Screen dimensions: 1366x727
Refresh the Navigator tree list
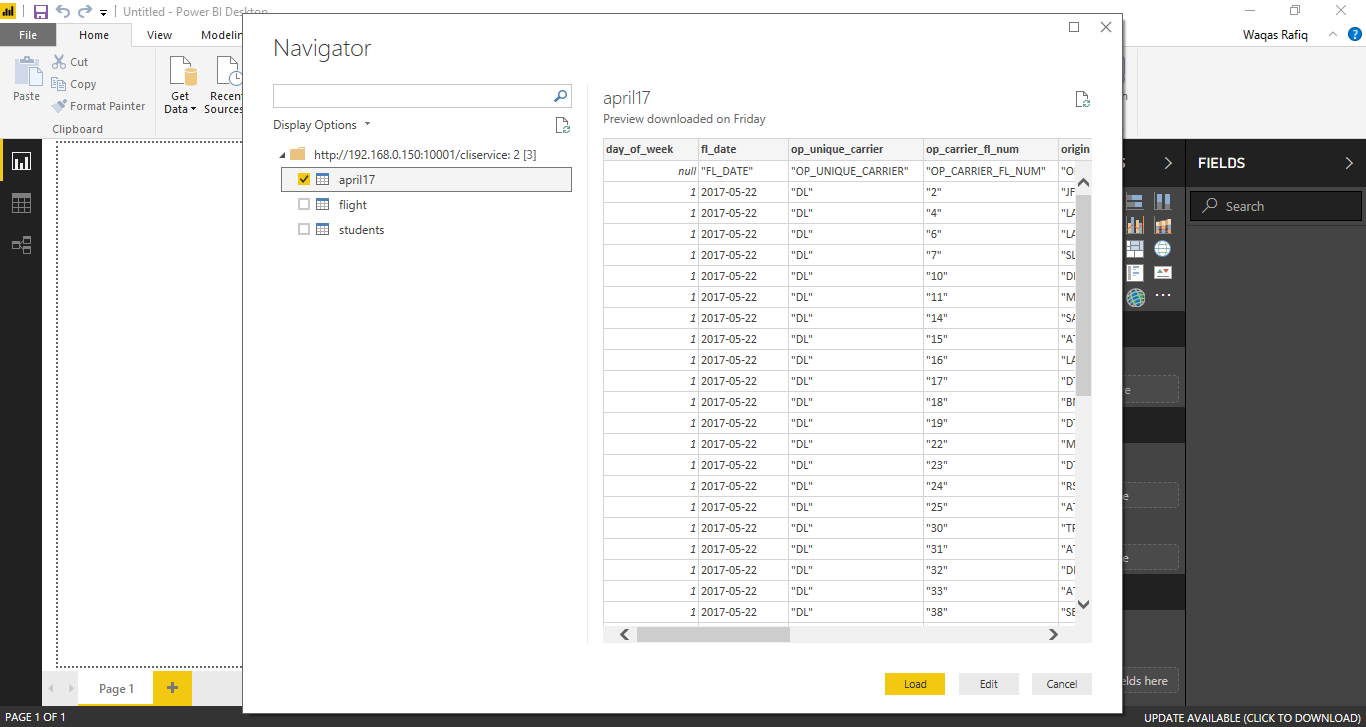(x=563, y=125)
